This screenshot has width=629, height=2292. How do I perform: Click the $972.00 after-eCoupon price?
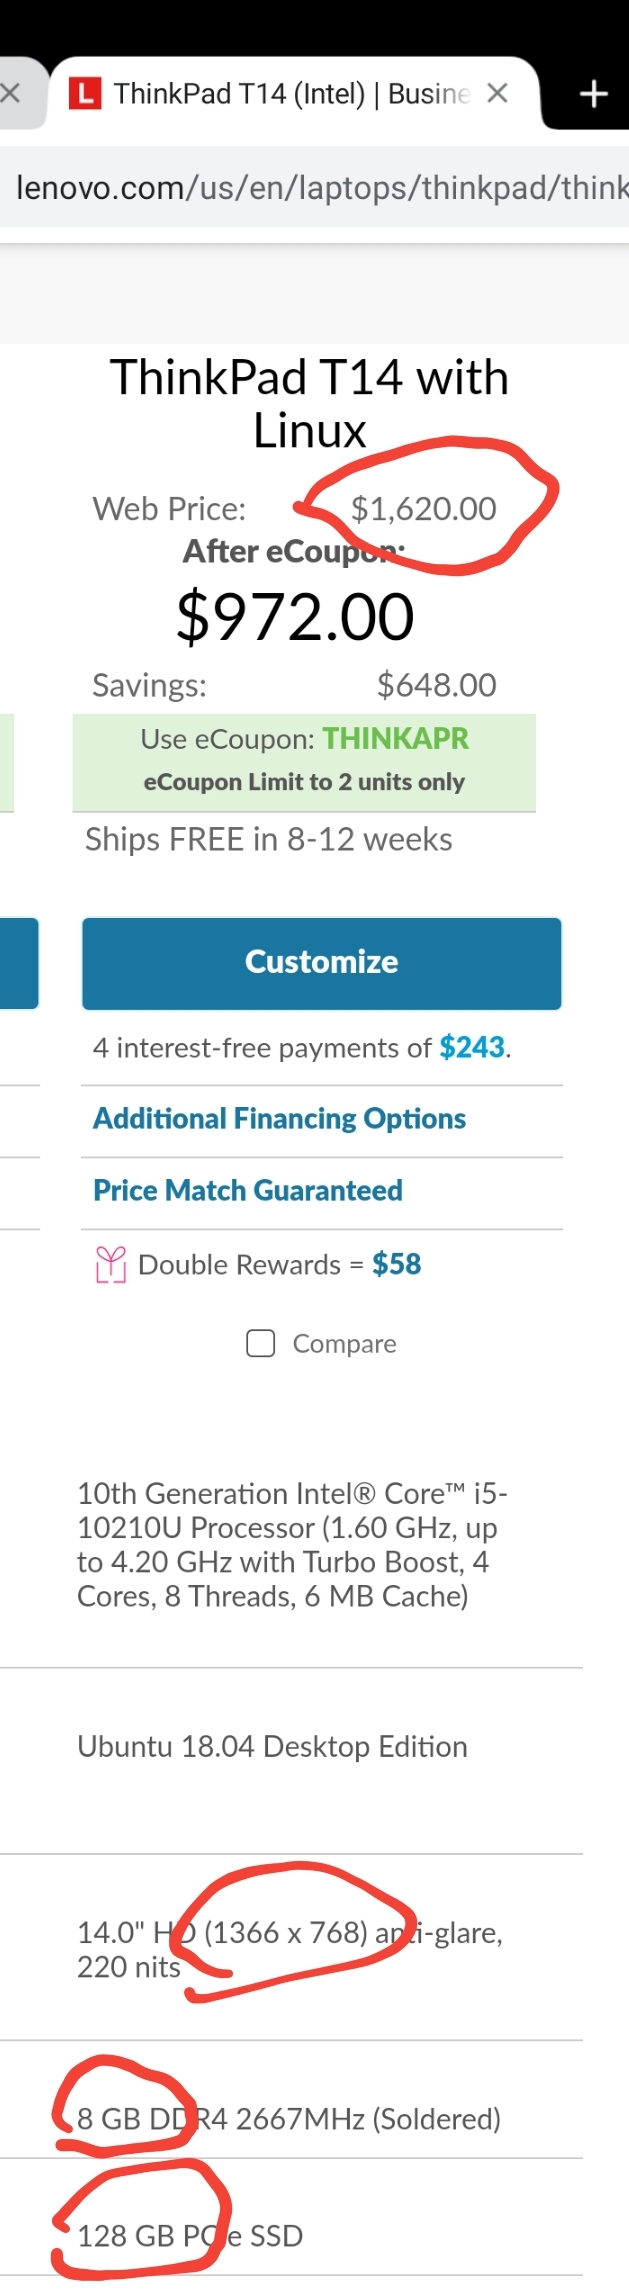(295, 616)
